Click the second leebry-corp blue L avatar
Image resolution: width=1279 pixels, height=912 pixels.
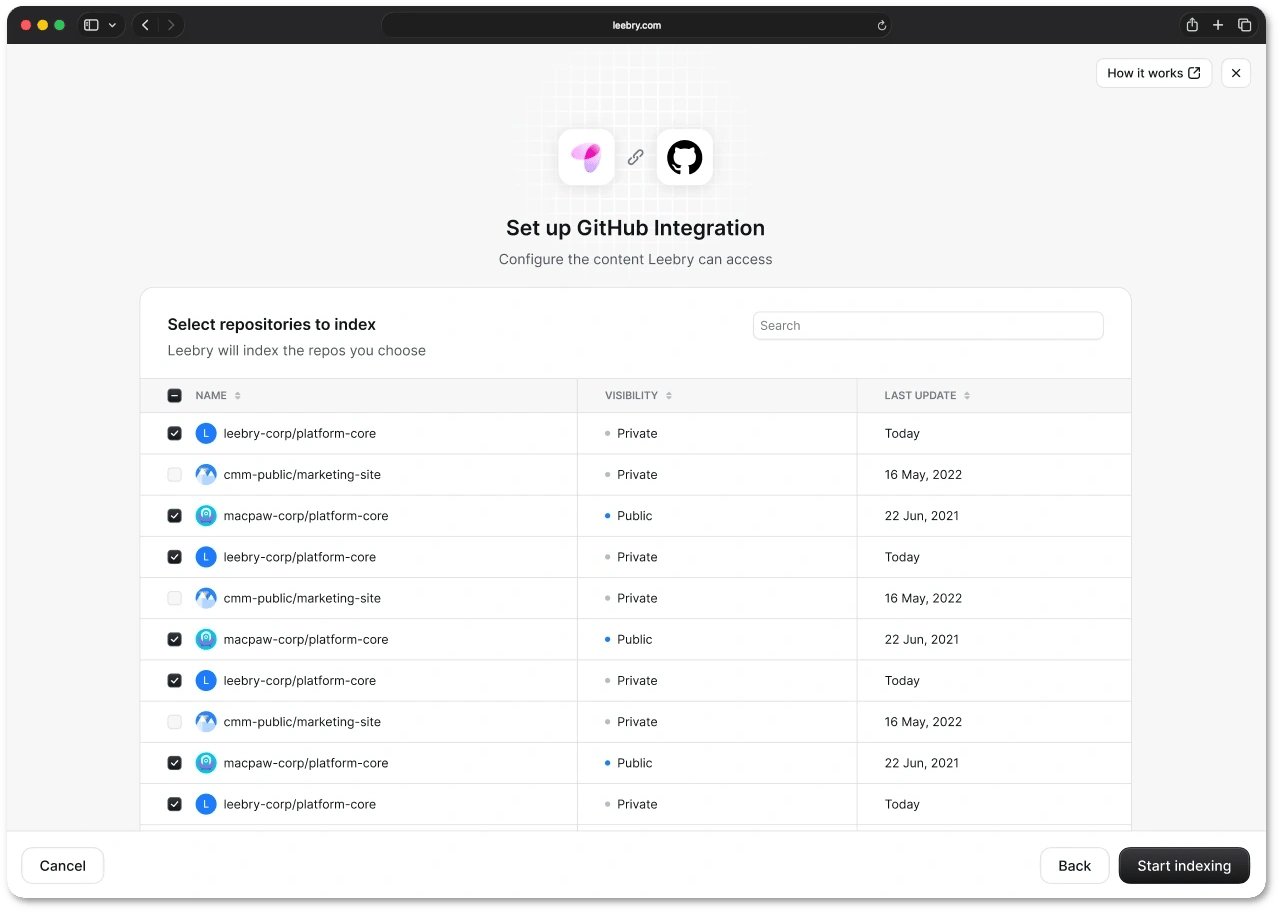pos(206,557)
